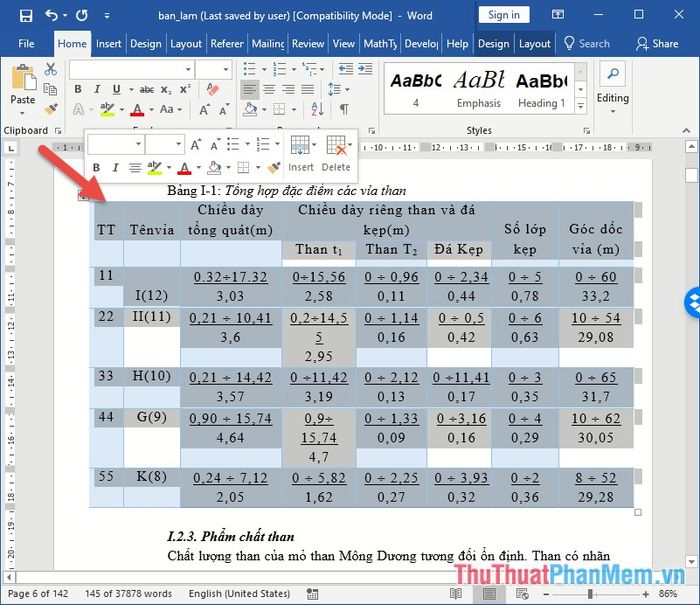Cut the selection using scissors icon
The width and height of the screenshot is (700, 605).
[x=50, y=69]
